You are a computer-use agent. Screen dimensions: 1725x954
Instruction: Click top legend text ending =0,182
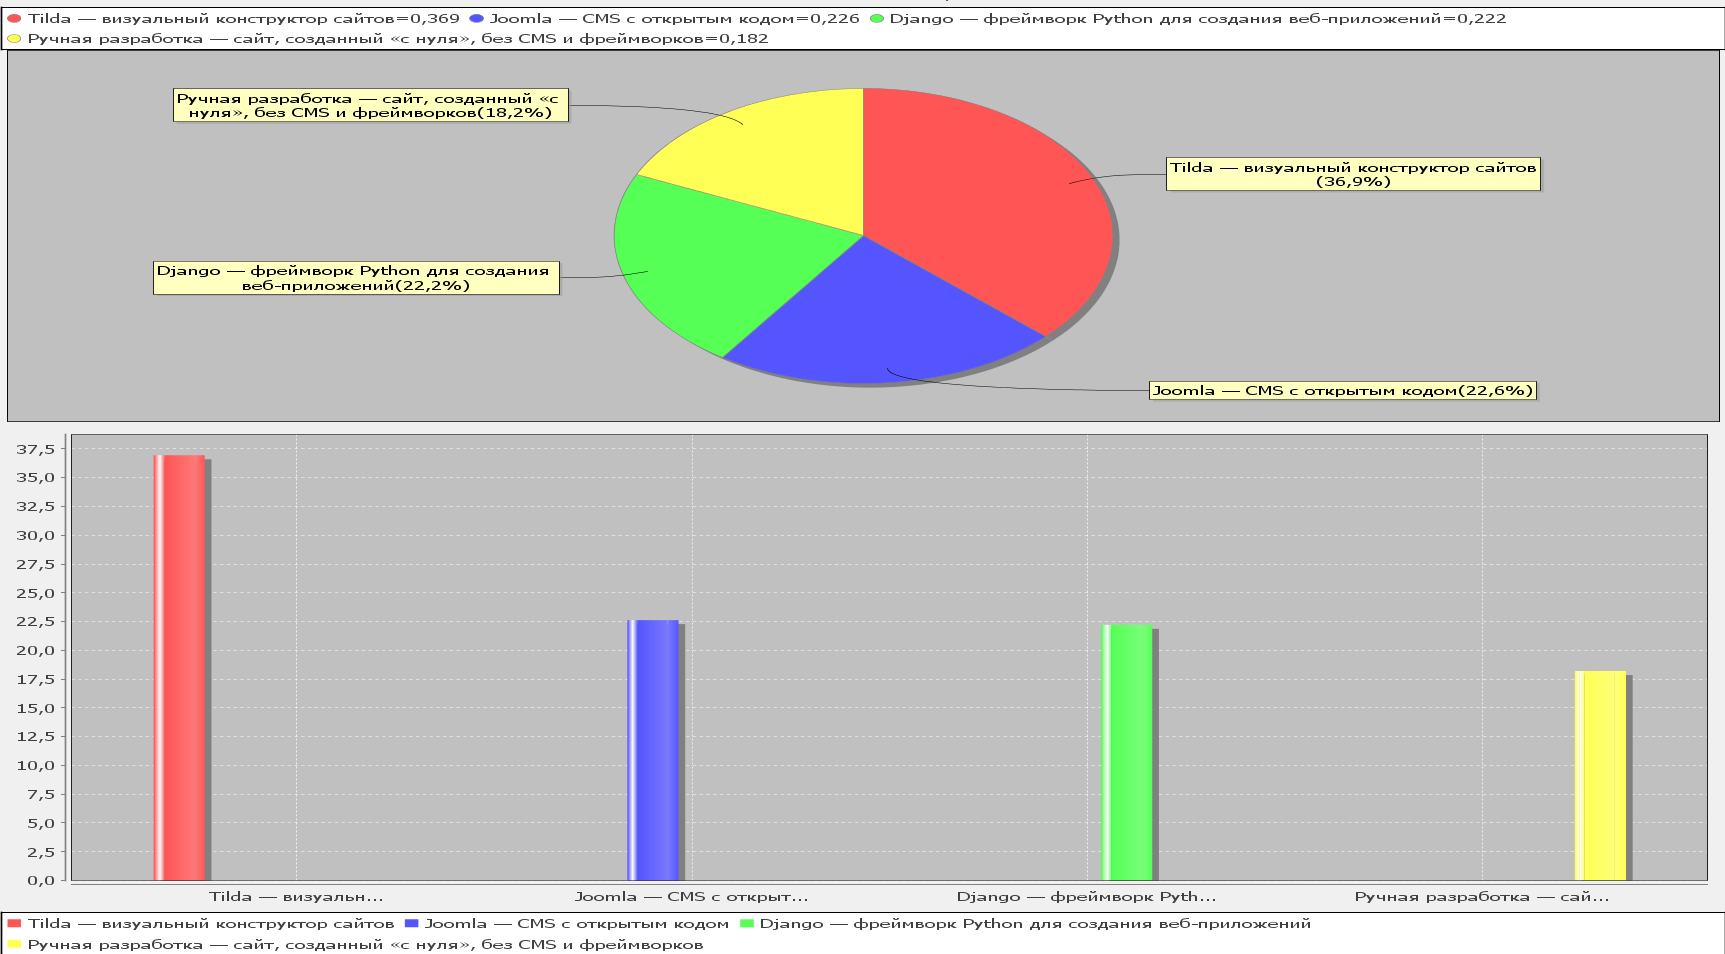tap(398, 39)
